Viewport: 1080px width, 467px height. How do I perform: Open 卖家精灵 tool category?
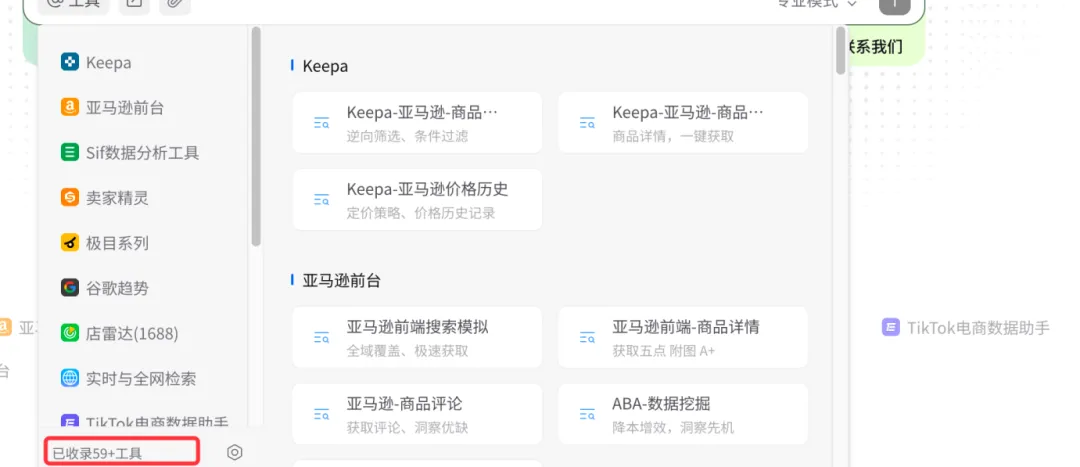[x=117, y=198]
